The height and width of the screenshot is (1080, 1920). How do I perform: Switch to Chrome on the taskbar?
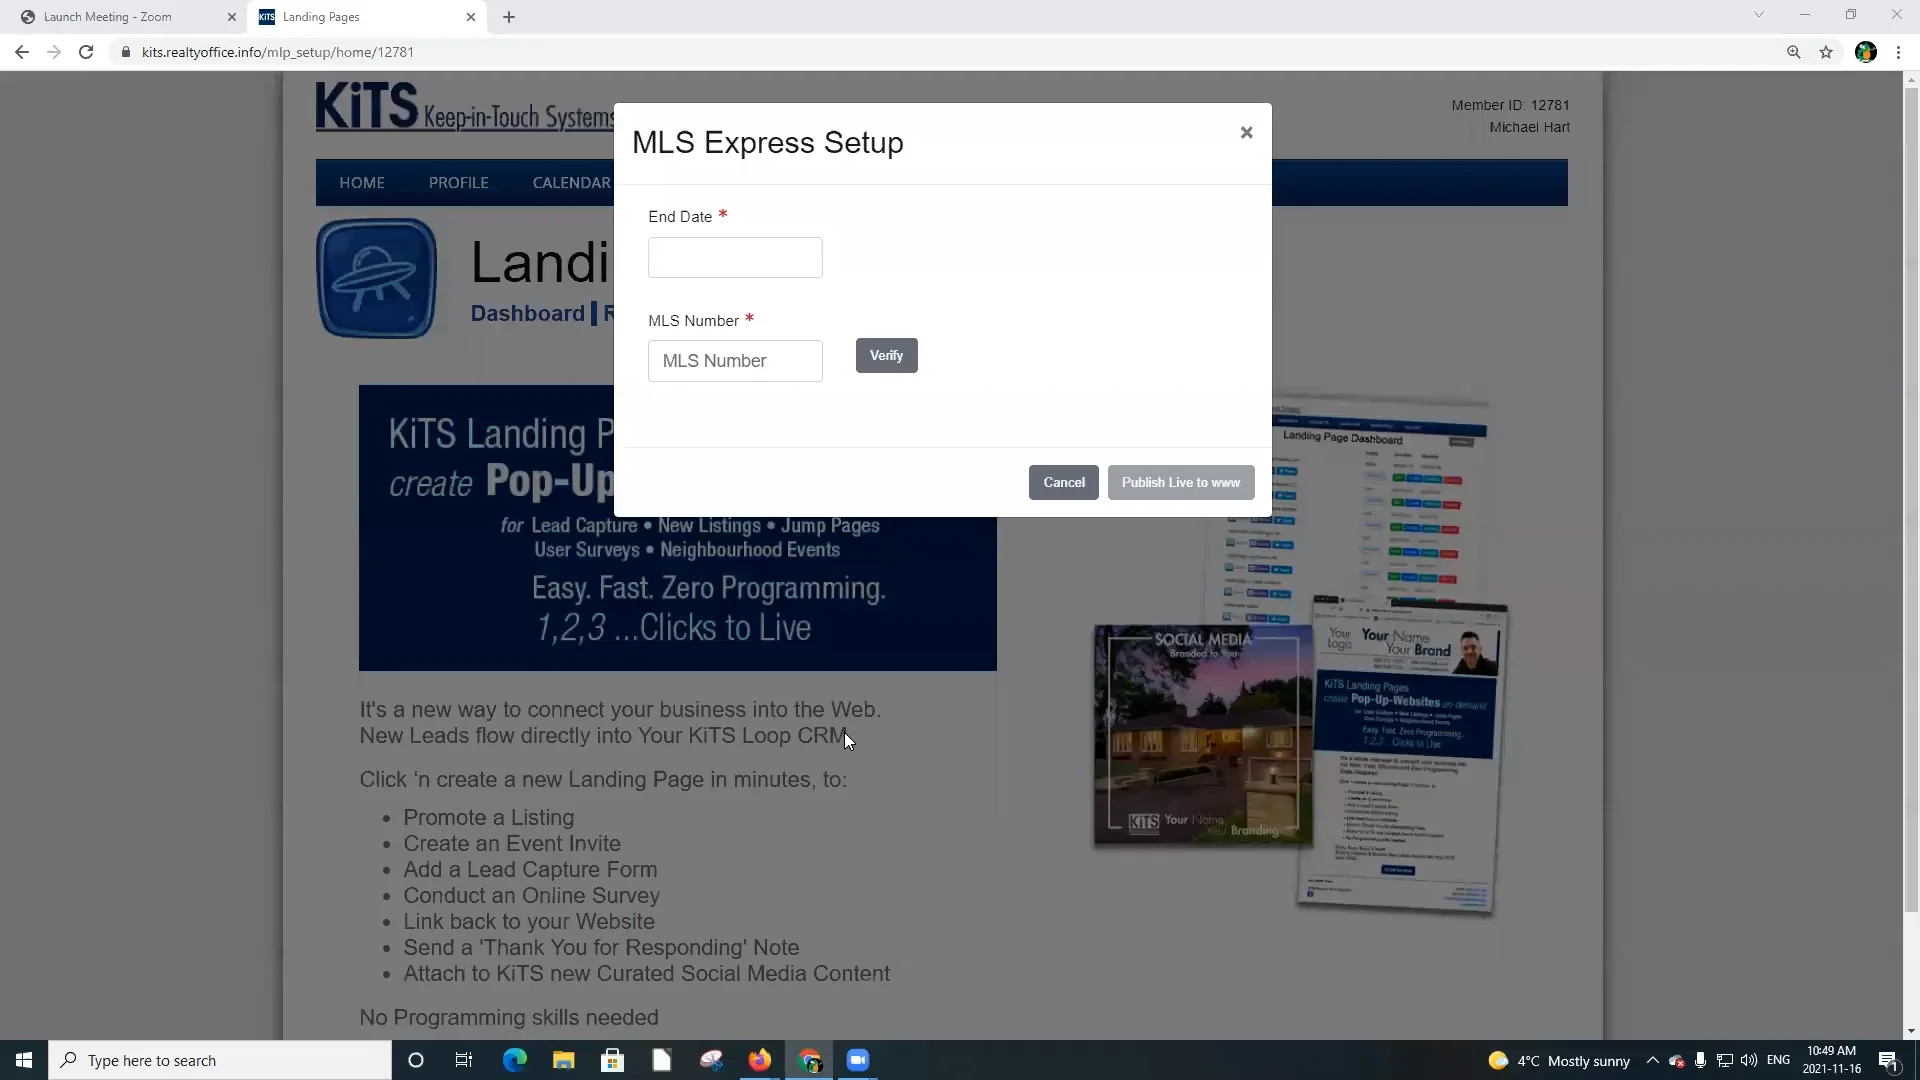click(809, 1060)
